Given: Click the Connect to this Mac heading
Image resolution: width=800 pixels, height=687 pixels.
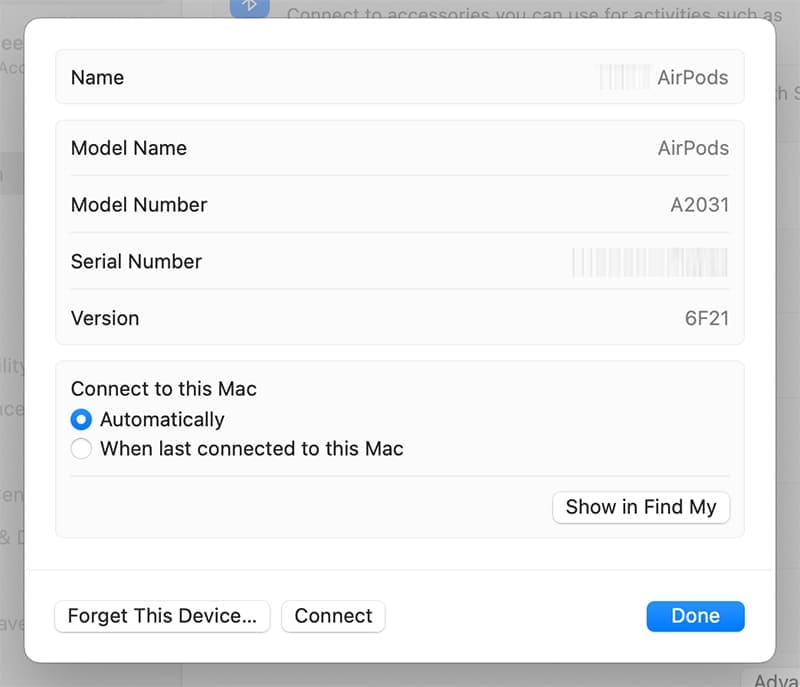Looking at the screenshot, I should 164,389.
